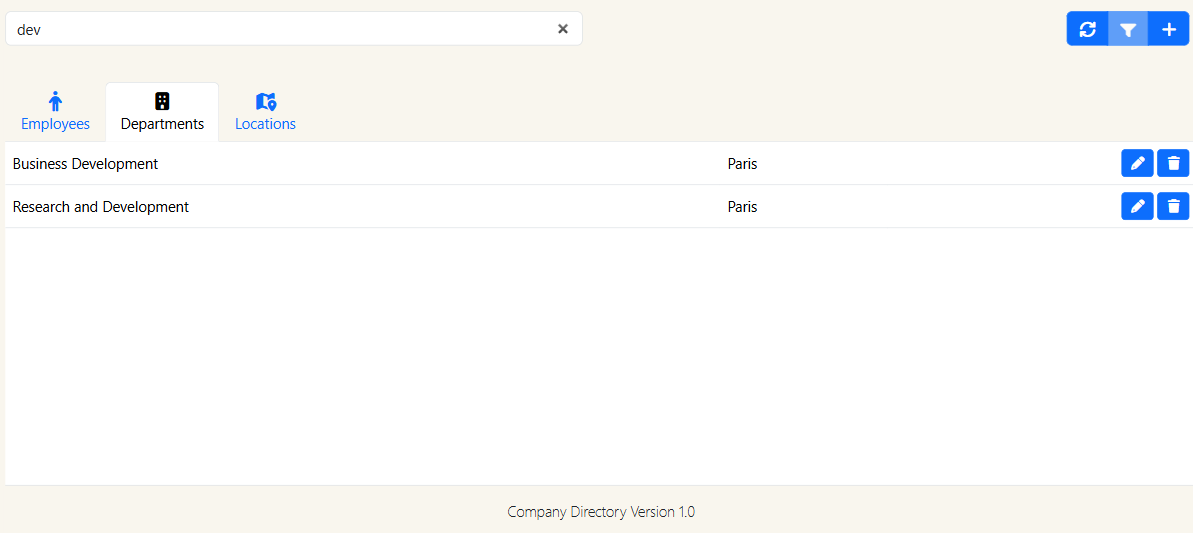This screenshot has width=1193, height=533.
Task: Click the map pin icon above Locations
Action: click(x=265, y=101)
